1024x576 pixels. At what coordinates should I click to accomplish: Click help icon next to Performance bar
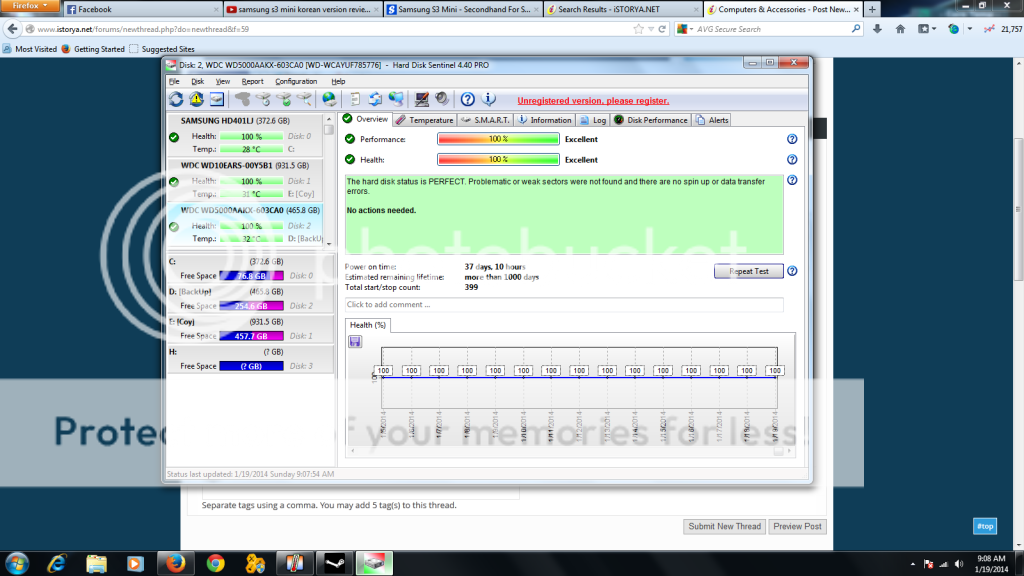(792, 139)
